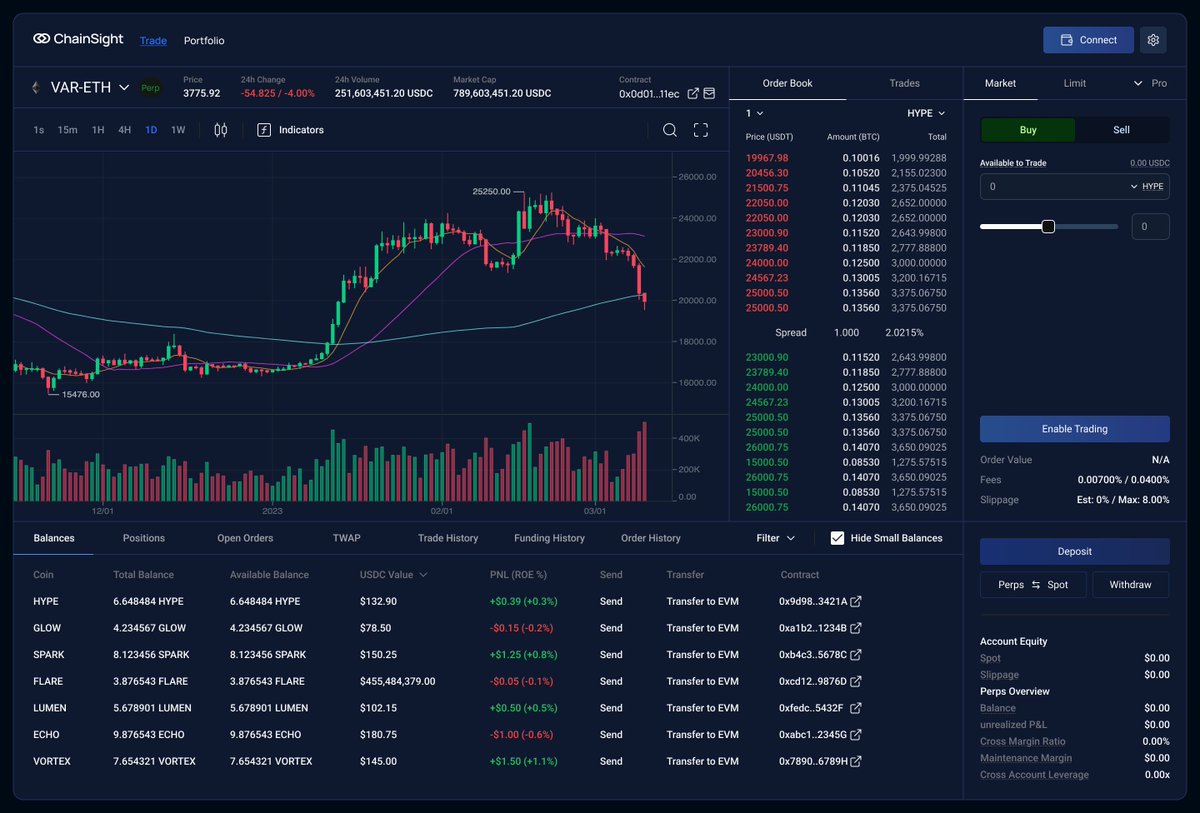
Task: Click ask price 19967.98 in order book
Action: (x=767, y=158)
